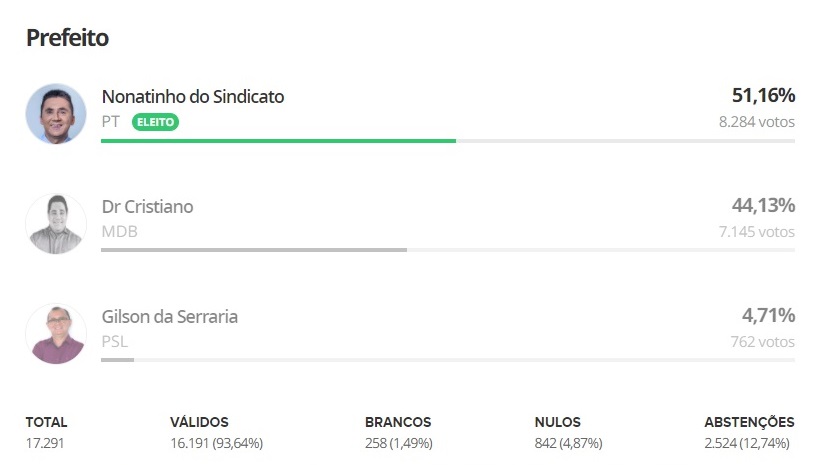Click Dr Cristiano's grayscale candidate photo
This screenshot has height=465, width=821.
coord(56,224)
